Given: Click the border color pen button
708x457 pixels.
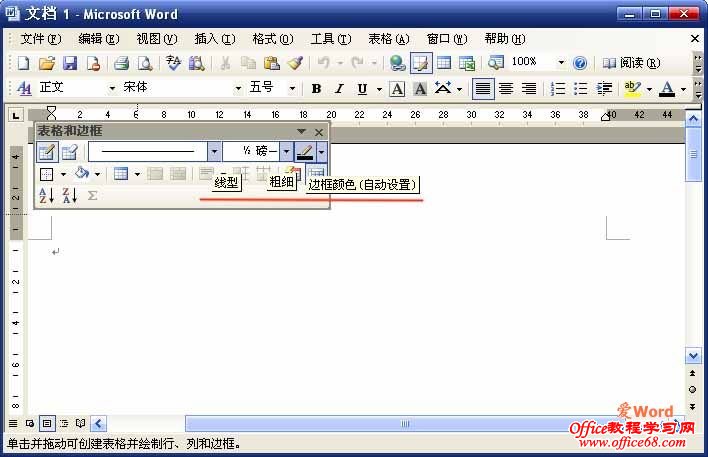Looking at the screenshot, I should click(x=305, y=152).
